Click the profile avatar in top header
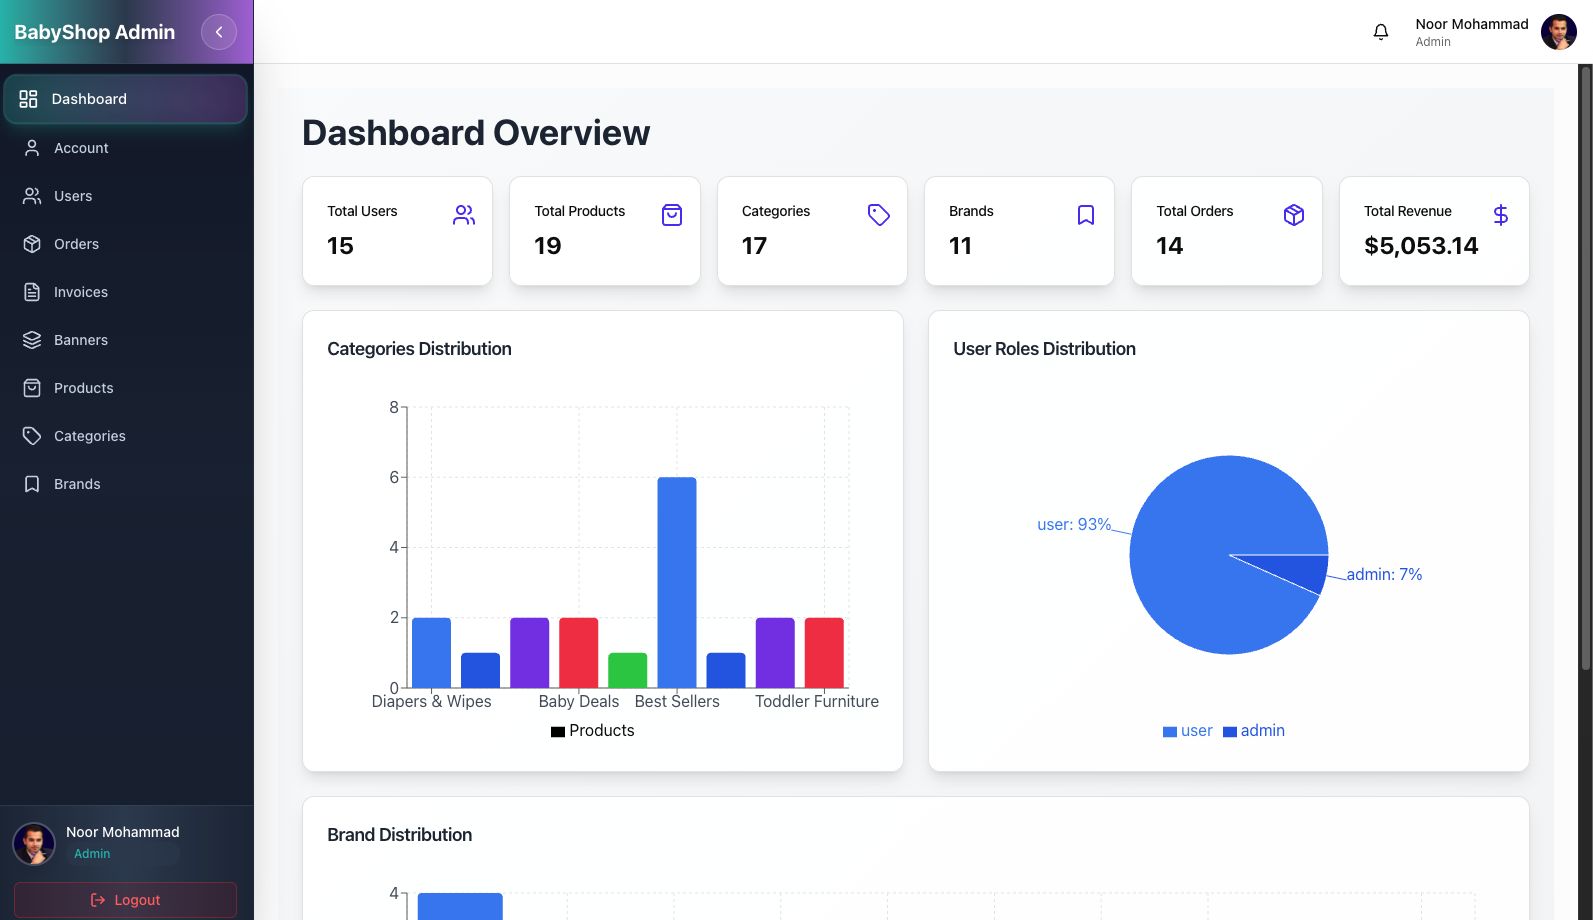This screenshot has width=1593, height=920. click(1558, 32)
